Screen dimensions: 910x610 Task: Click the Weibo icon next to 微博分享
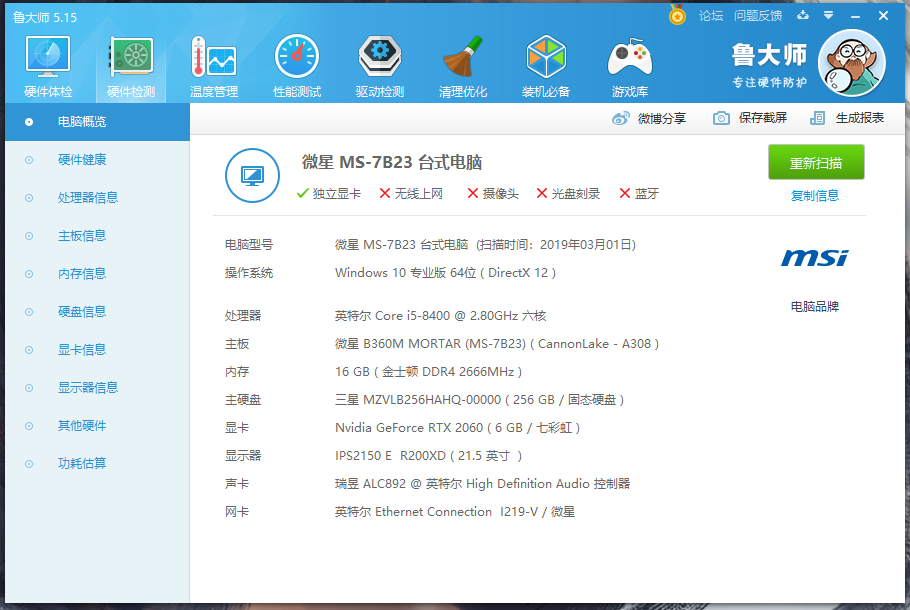click(620, 118)
